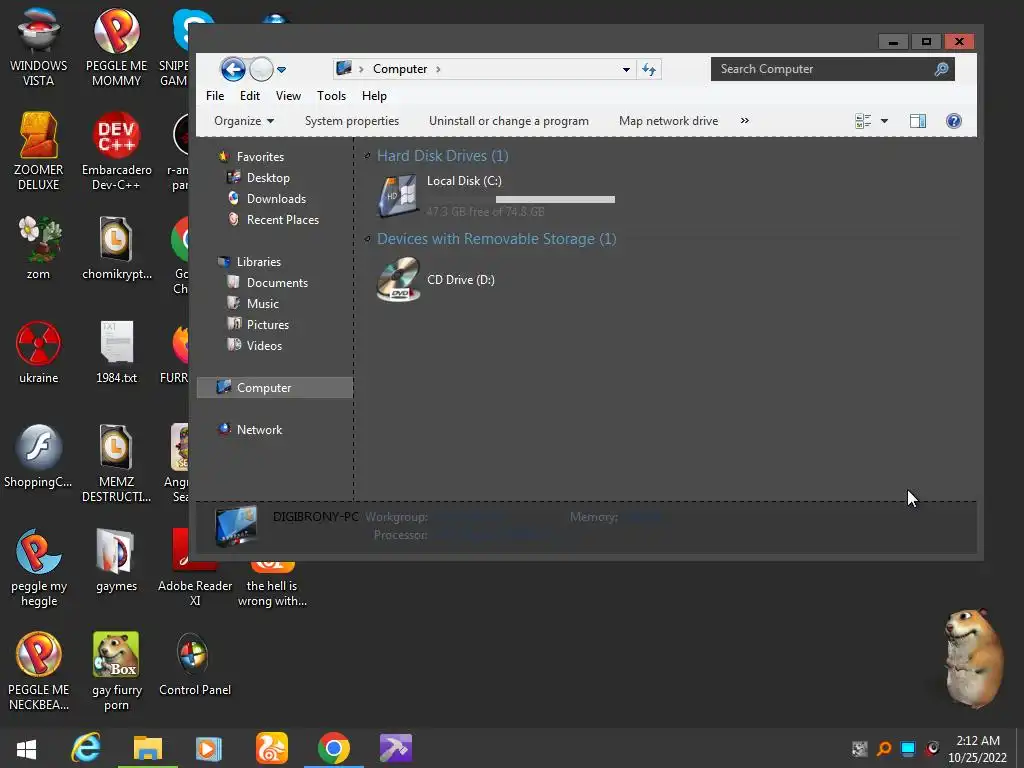Open Internet Explorer from taskbar
This screenshot has height=768, width=1024.
(86, 748)
